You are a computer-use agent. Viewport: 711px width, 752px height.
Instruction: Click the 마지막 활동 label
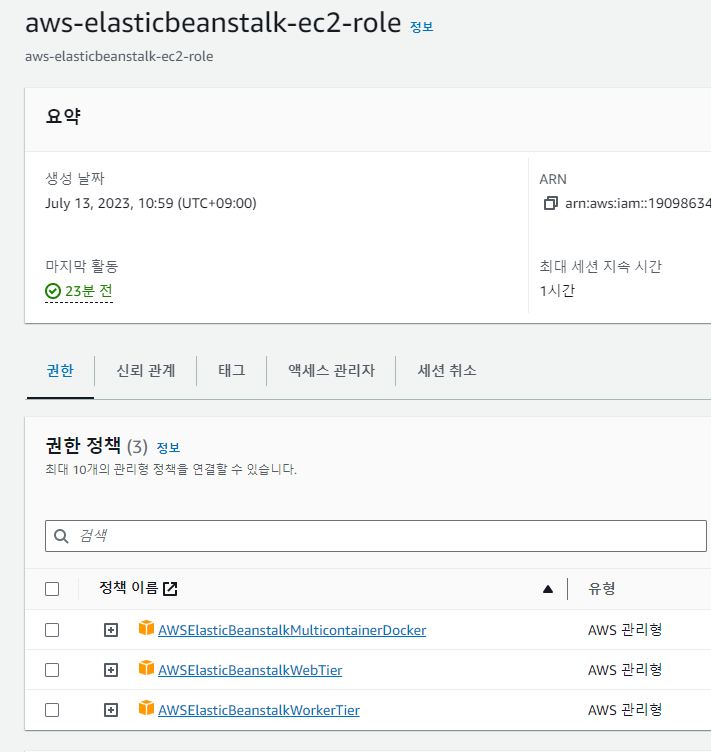point(82,266)
